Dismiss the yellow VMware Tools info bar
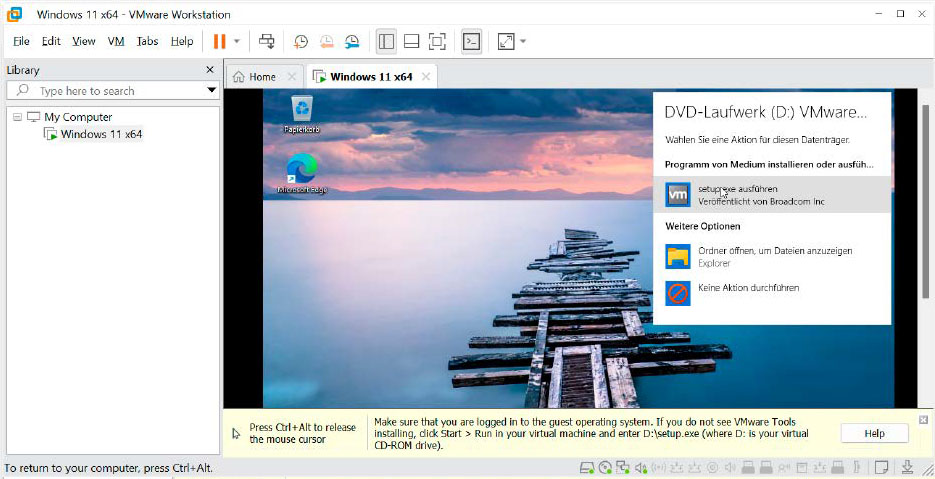The width and height of the screenshot is (935, 479). [x=923, y=419]
